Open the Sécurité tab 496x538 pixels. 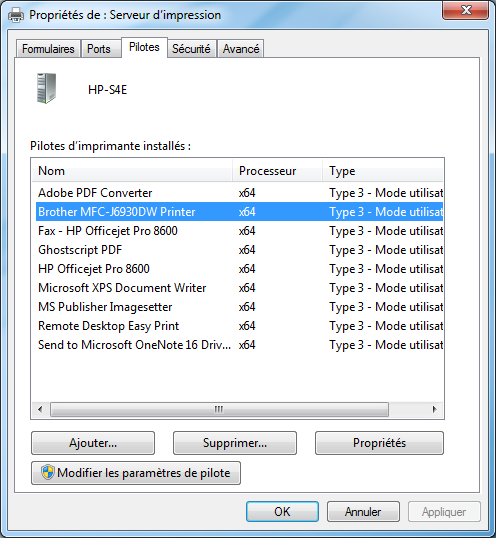click(x=191, y=49)
